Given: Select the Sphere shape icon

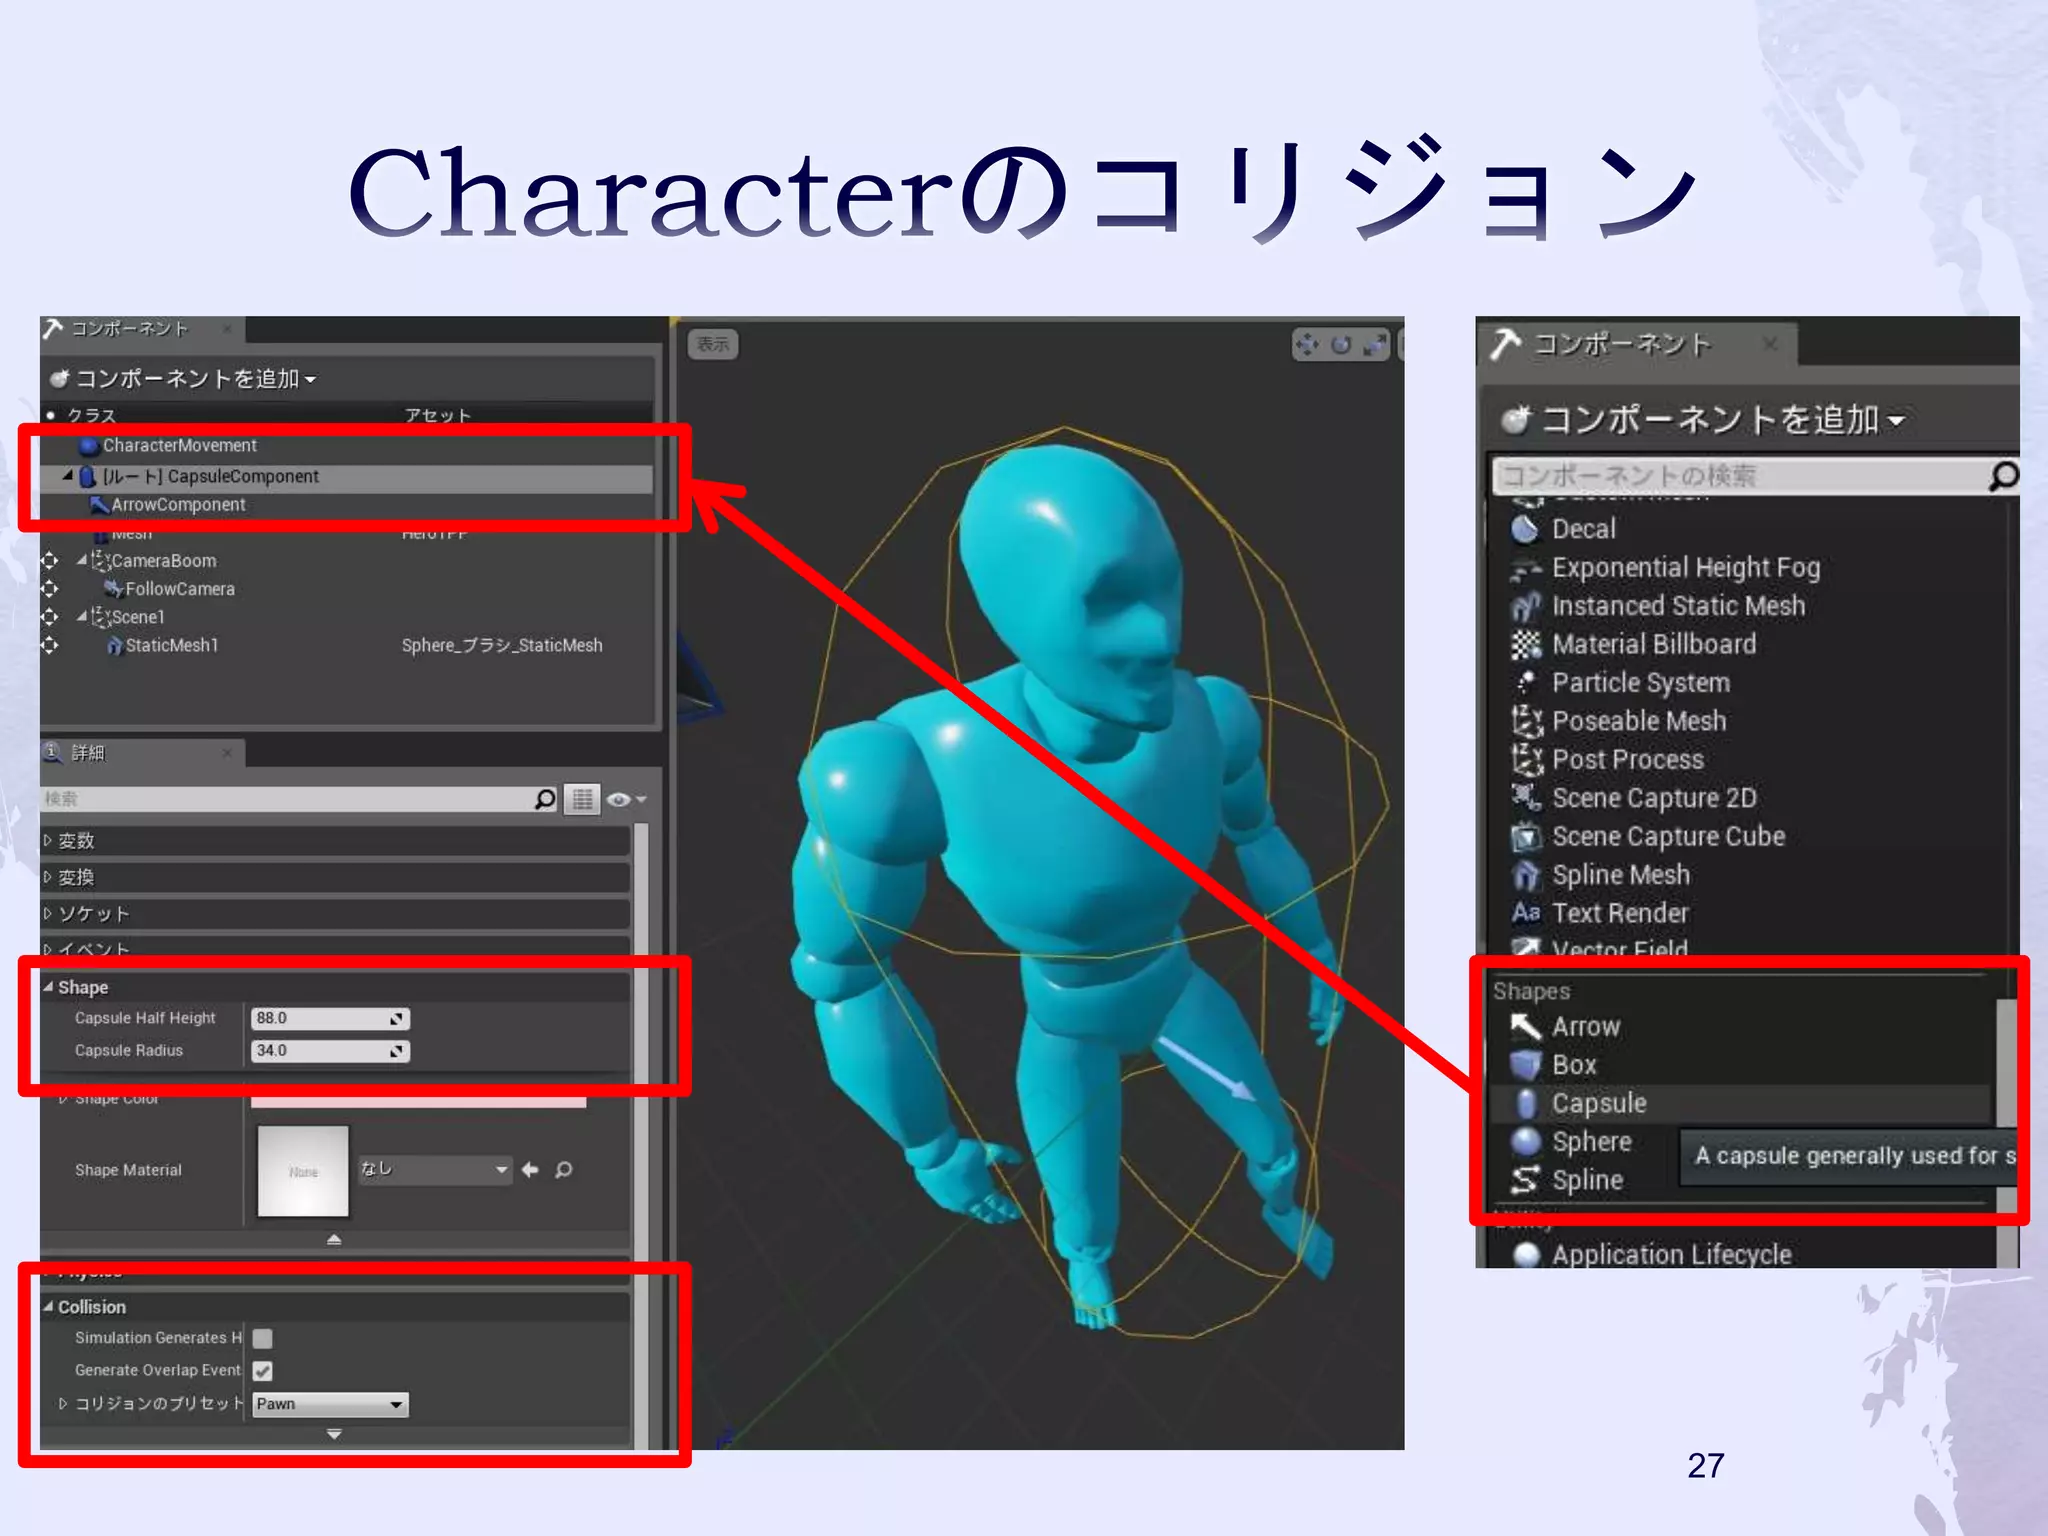Looking at the screenshot, I should tap(1526, 1141).
